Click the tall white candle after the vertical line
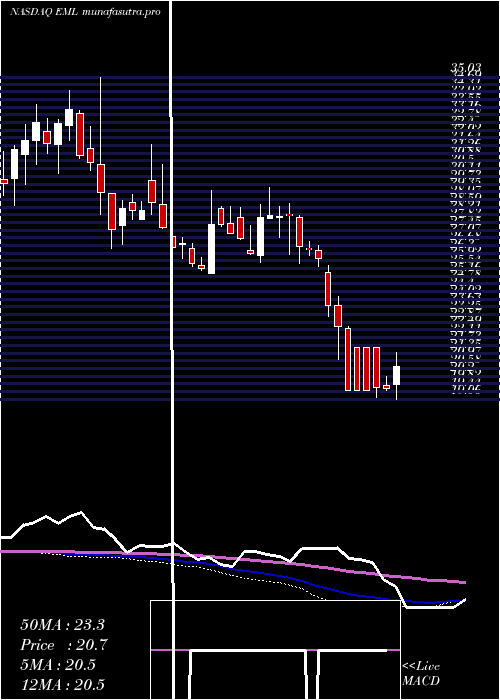This screenshot has width=500, height=700. 211,249
